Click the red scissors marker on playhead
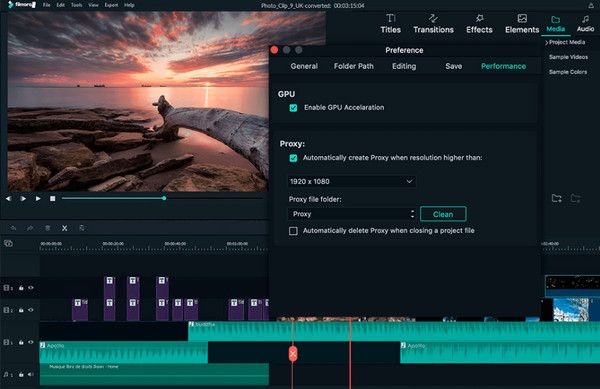 (293, 353)
